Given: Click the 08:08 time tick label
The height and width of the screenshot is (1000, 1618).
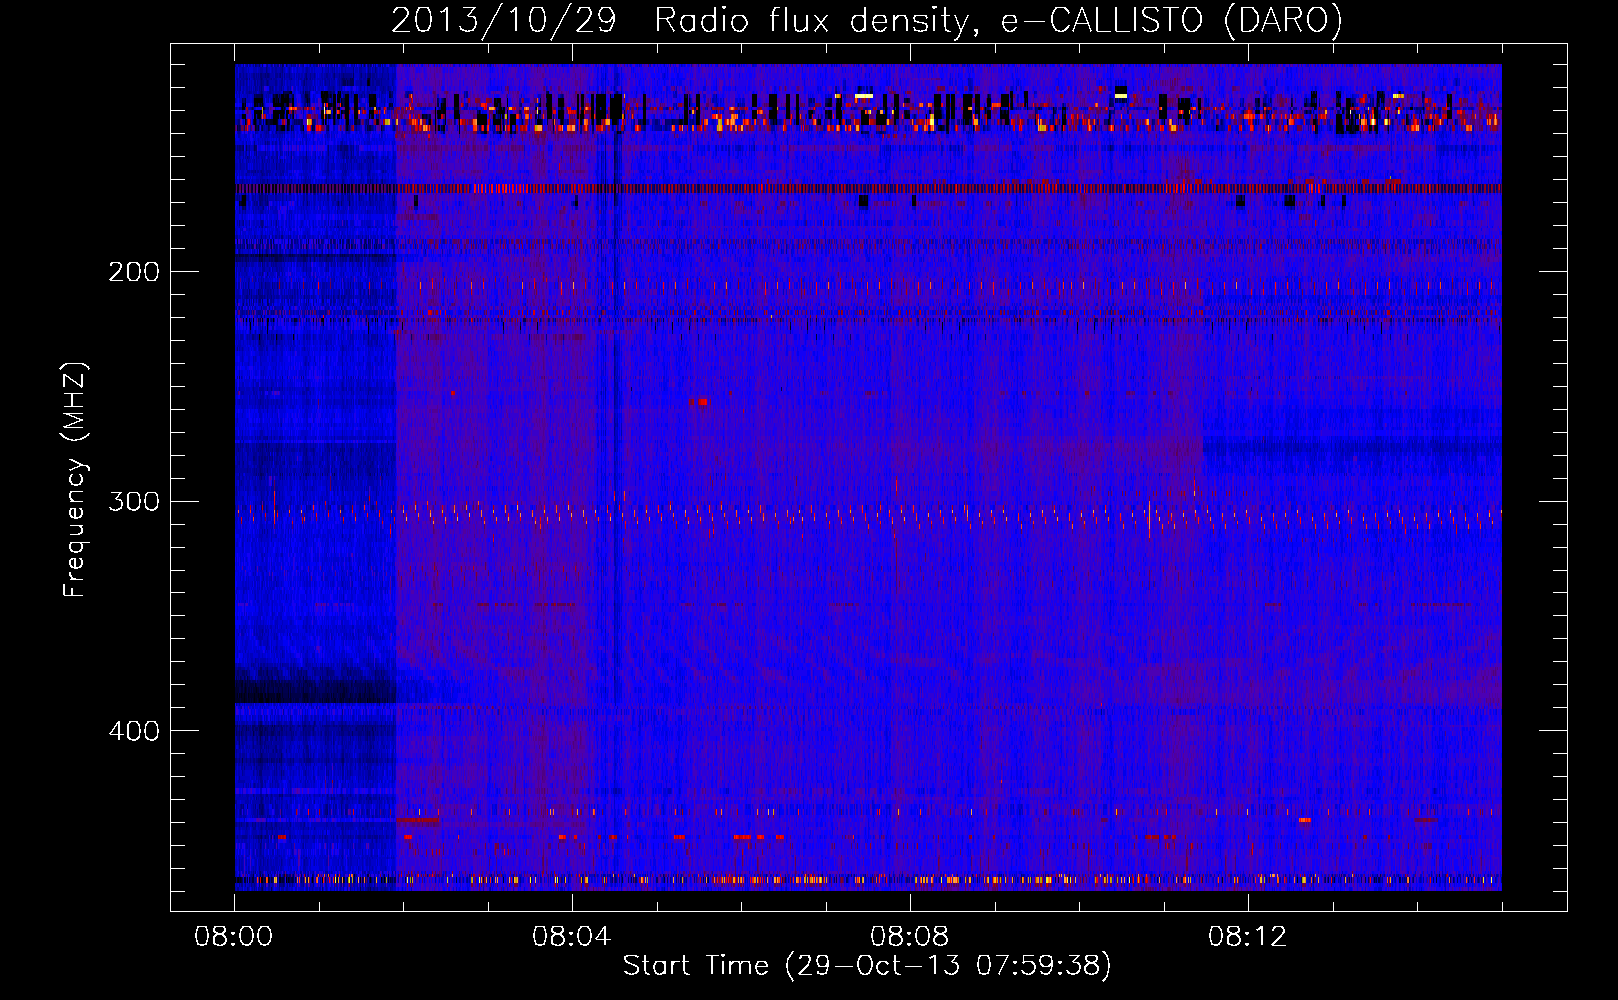Looking at the screenshot, I should [910, 937].
